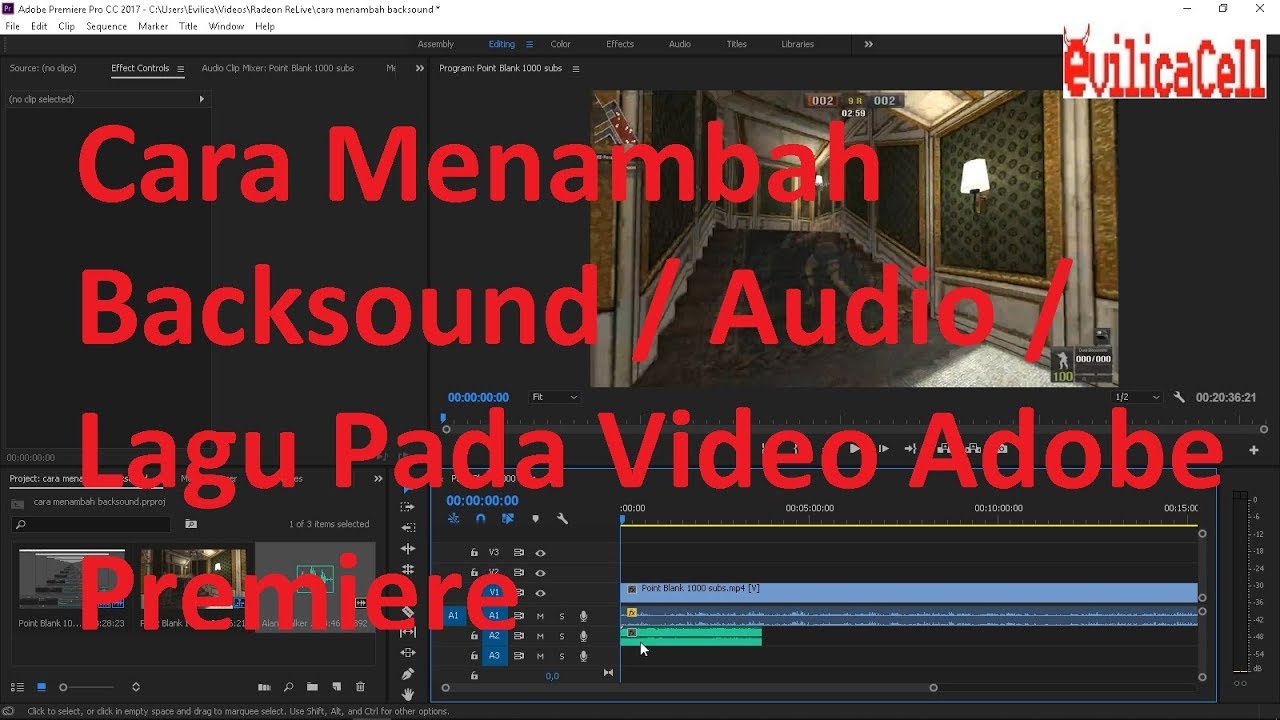1280x720 pixels.
Task: Select the Track Select Forward tool
Action: coord(407,507)
